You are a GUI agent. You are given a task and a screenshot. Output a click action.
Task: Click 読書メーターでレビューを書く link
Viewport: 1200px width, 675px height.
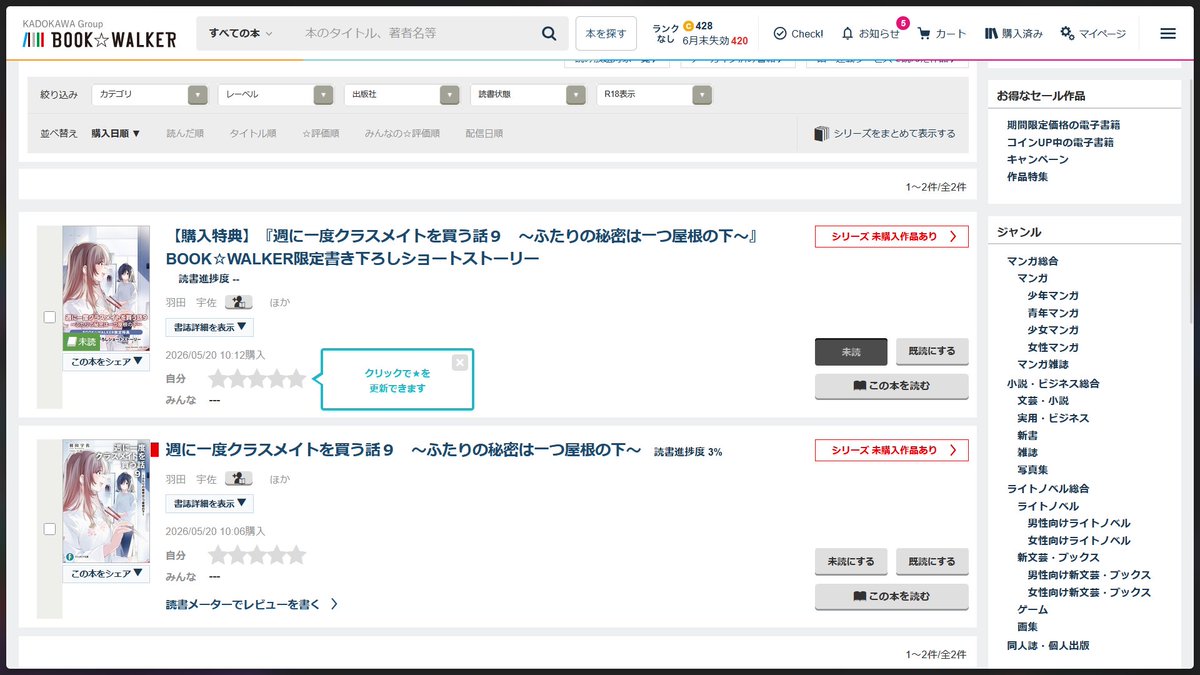click(x=252, y=604)
